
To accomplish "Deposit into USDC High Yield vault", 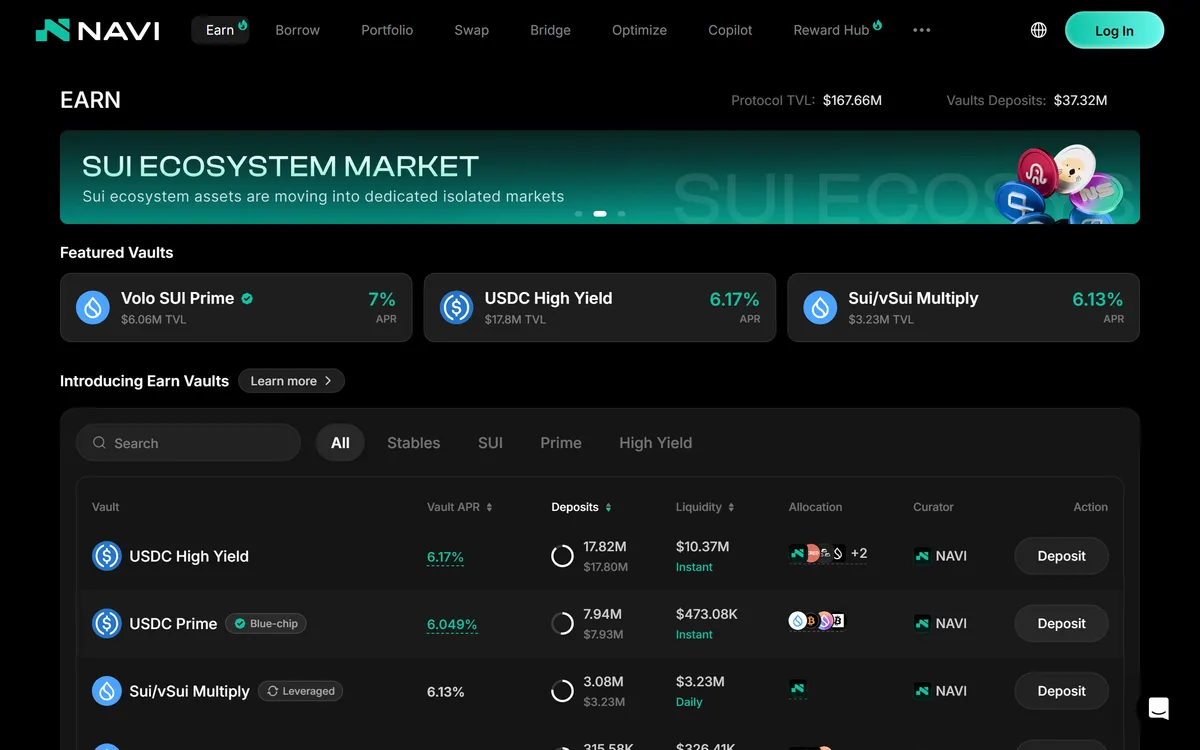I will click(1061, 556).
